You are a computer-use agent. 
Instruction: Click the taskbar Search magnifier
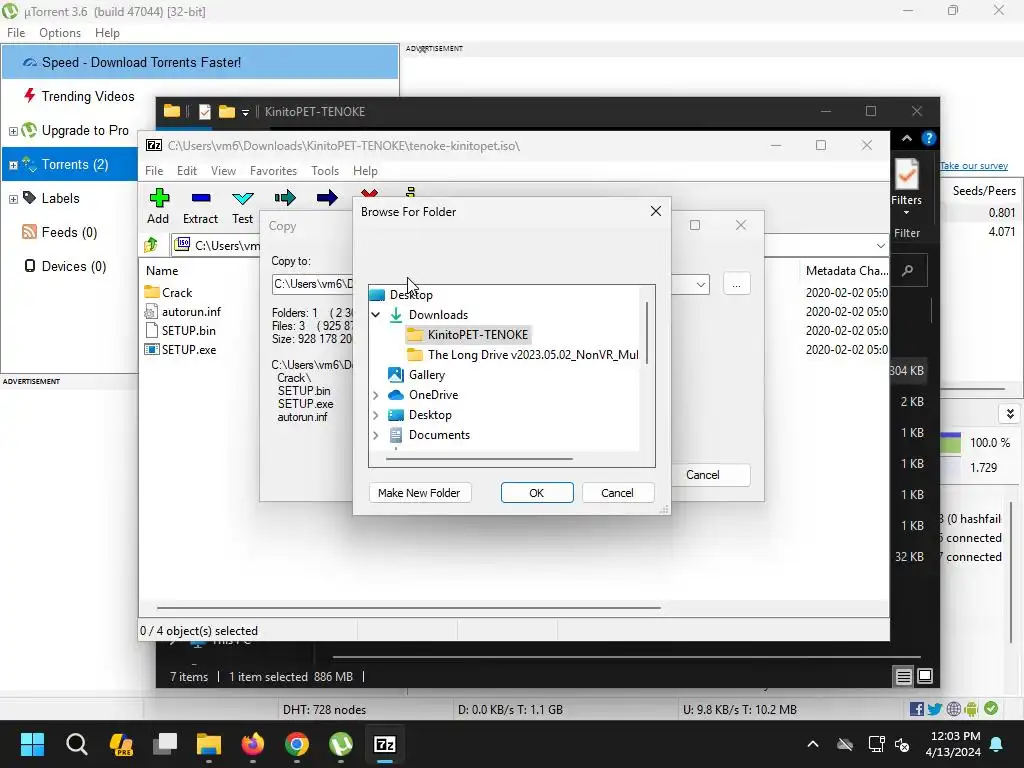pyautogui.click(x=76, y=744)
